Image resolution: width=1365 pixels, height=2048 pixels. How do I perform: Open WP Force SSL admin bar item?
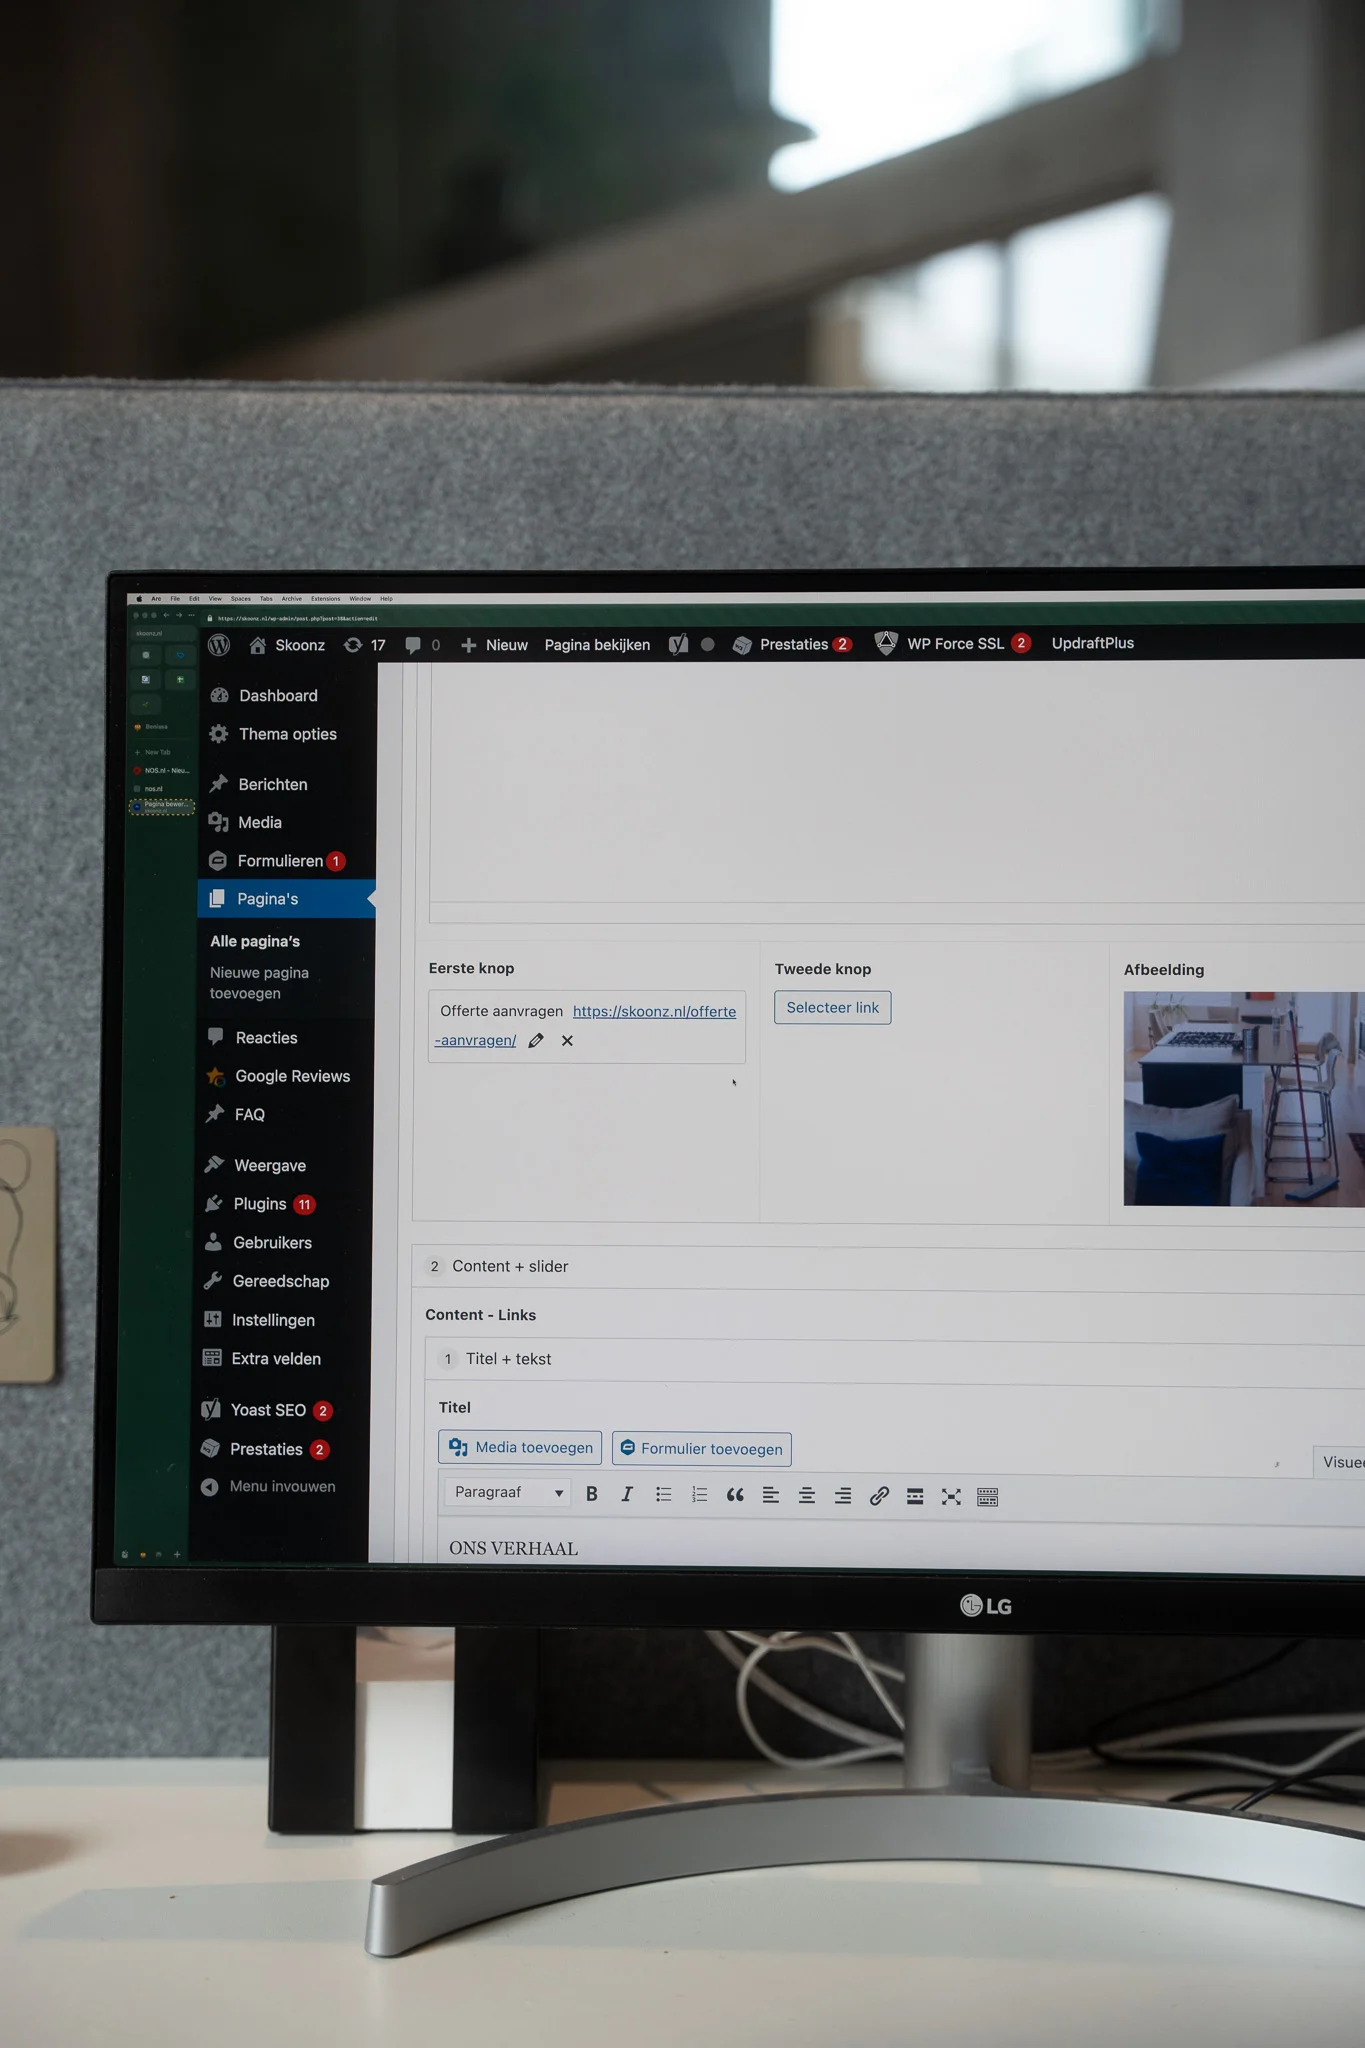(953, 643)
